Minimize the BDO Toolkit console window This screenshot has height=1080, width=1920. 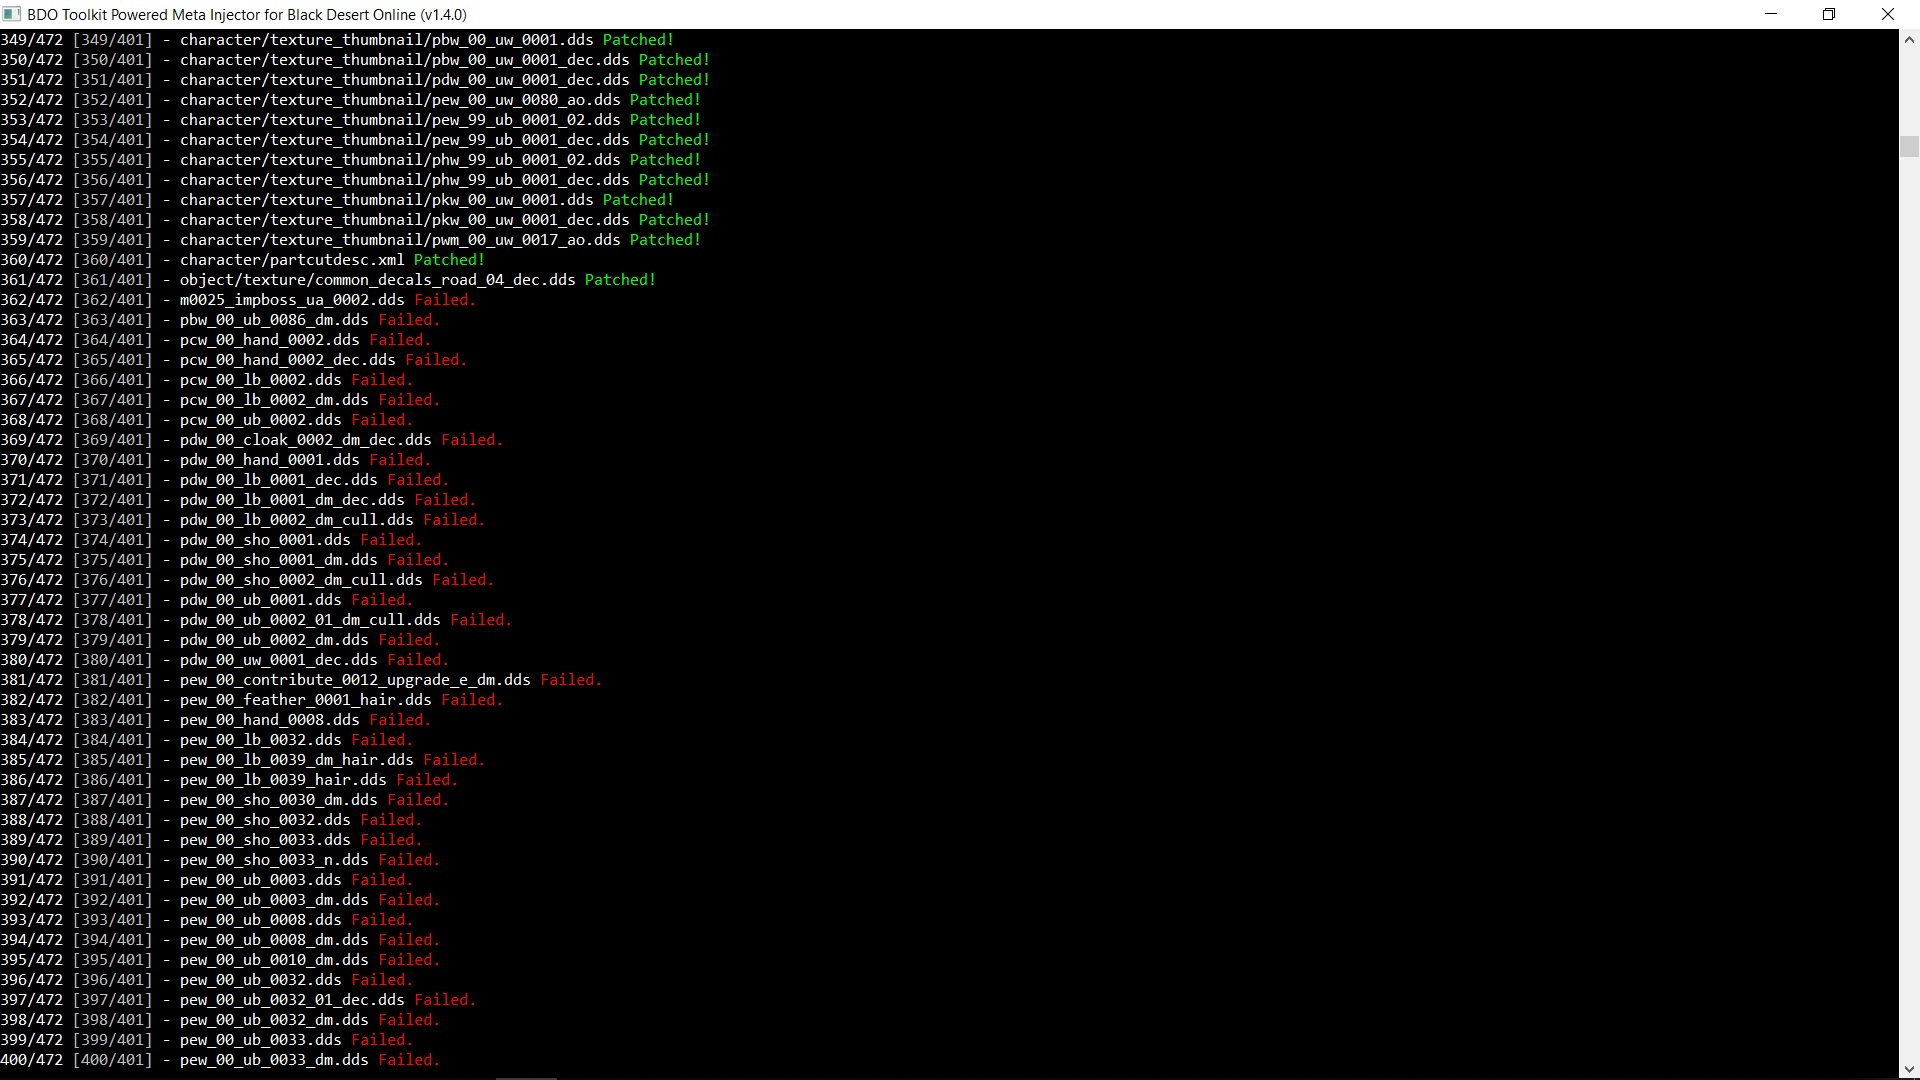tap(1771, 14)
